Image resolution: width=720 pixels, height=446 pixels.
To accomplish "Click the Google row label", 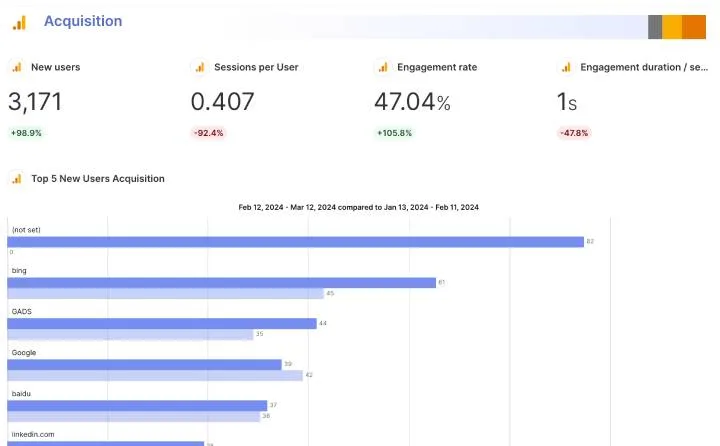I will click(24, 352).
